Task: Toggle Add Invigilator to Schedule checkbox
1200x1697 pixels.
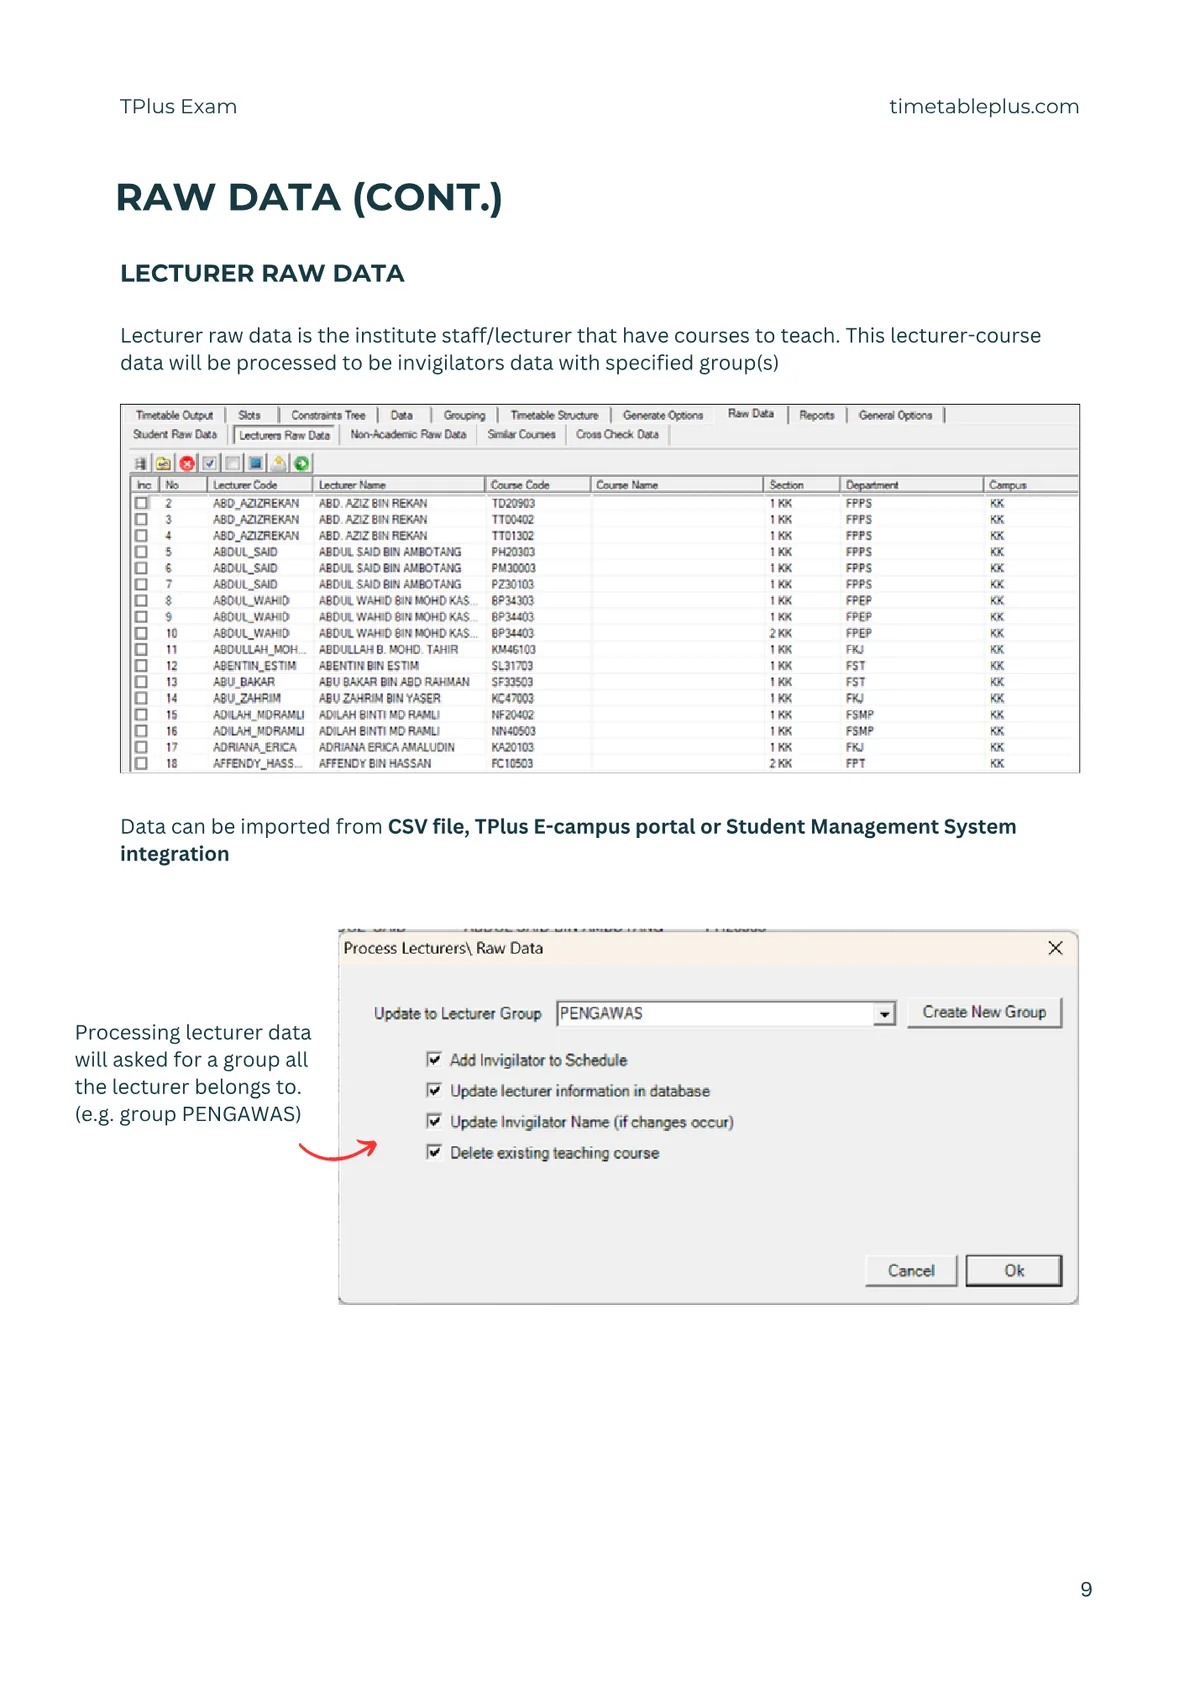Action: [x=434, y=1059]
